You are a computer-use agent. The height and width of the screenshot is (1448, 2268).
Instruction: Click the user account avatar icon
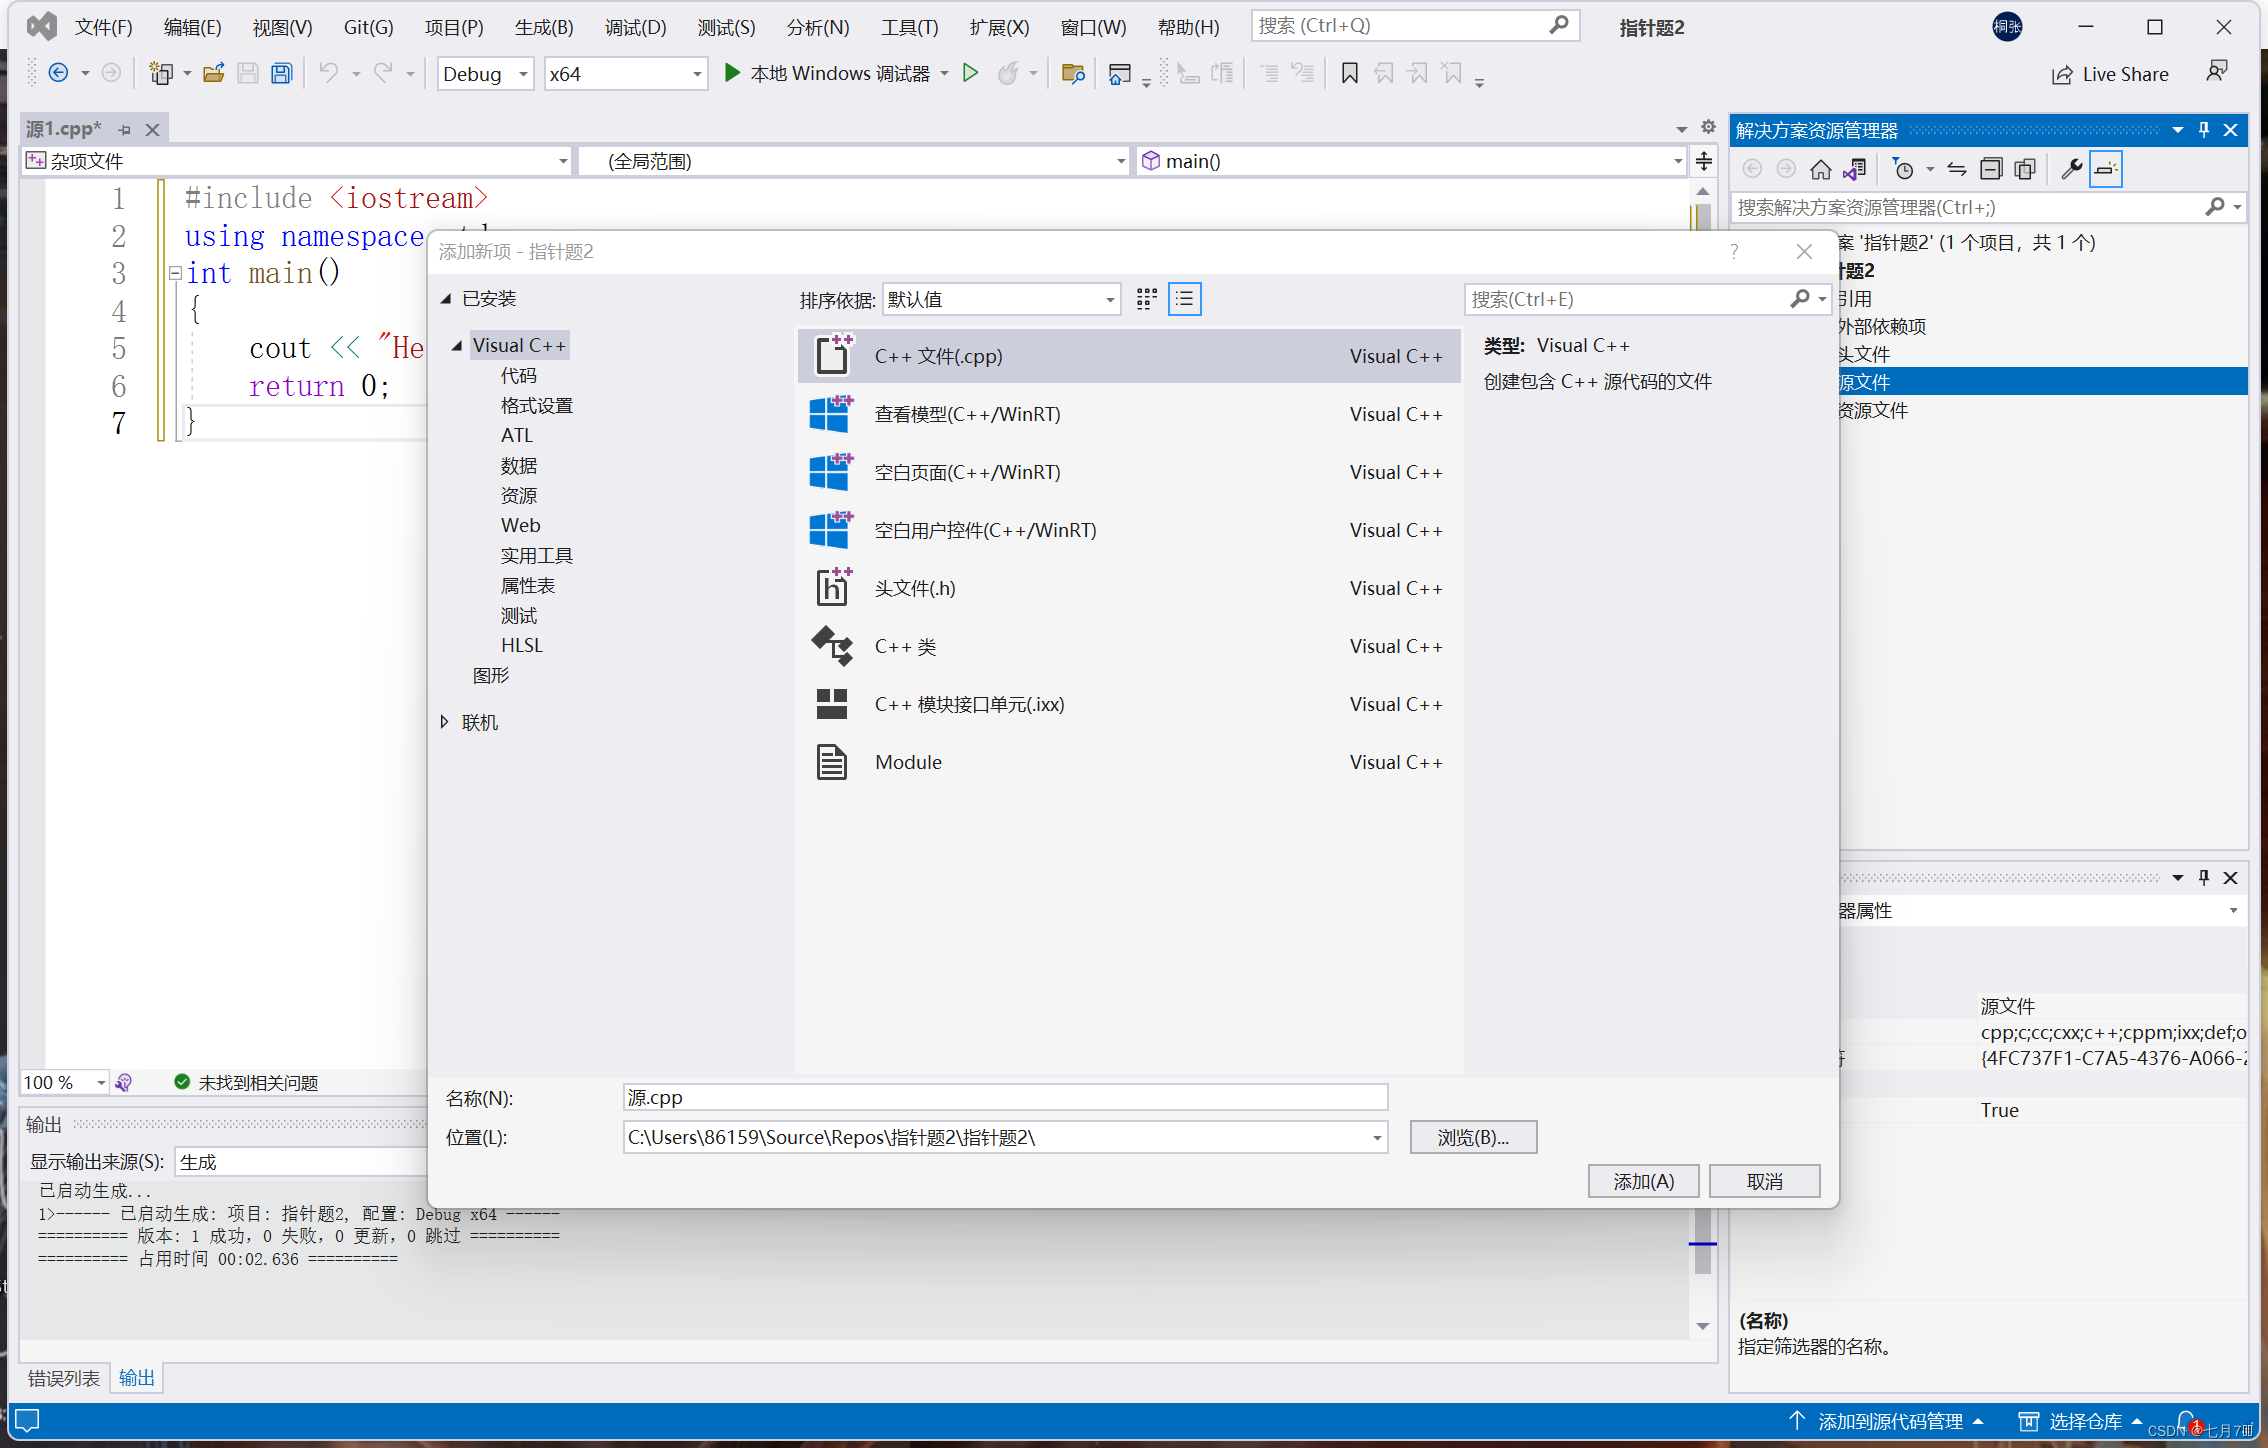pos(2006,27)
